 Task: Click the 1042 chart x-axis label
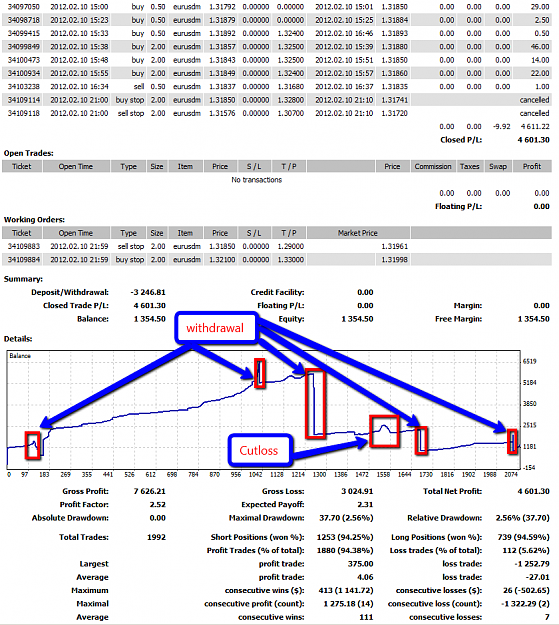[x=256, y=474]
